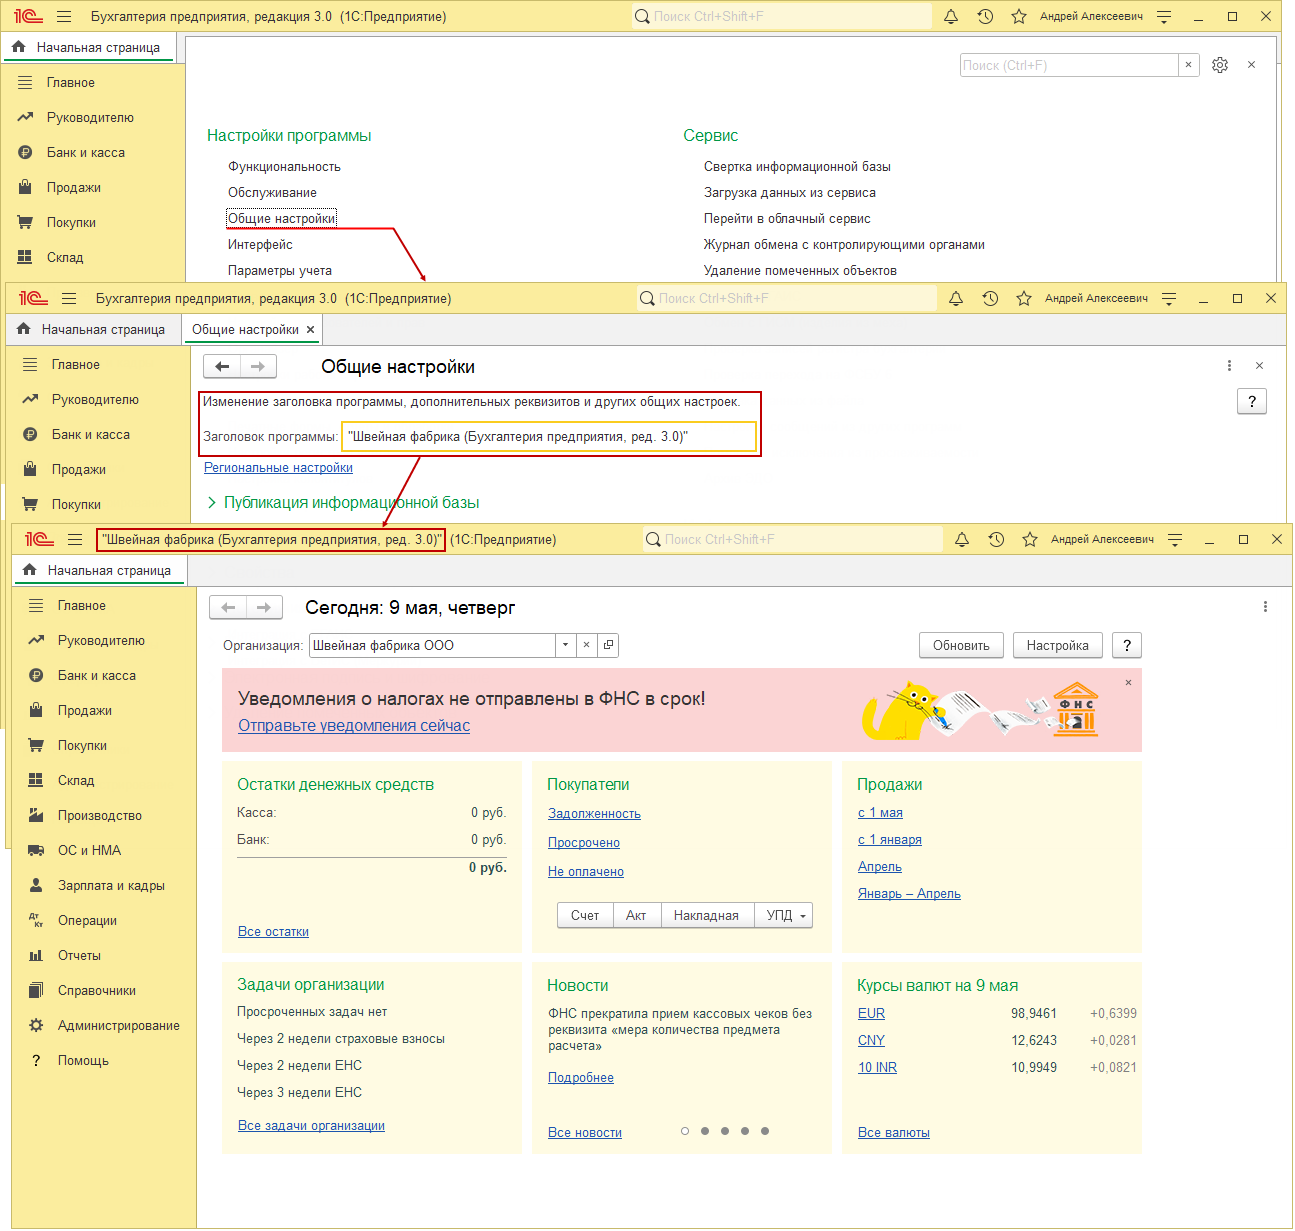Open Покупки section in bottom window sidebar
The image size is (1295, 1231).
[x=82, y=745]
